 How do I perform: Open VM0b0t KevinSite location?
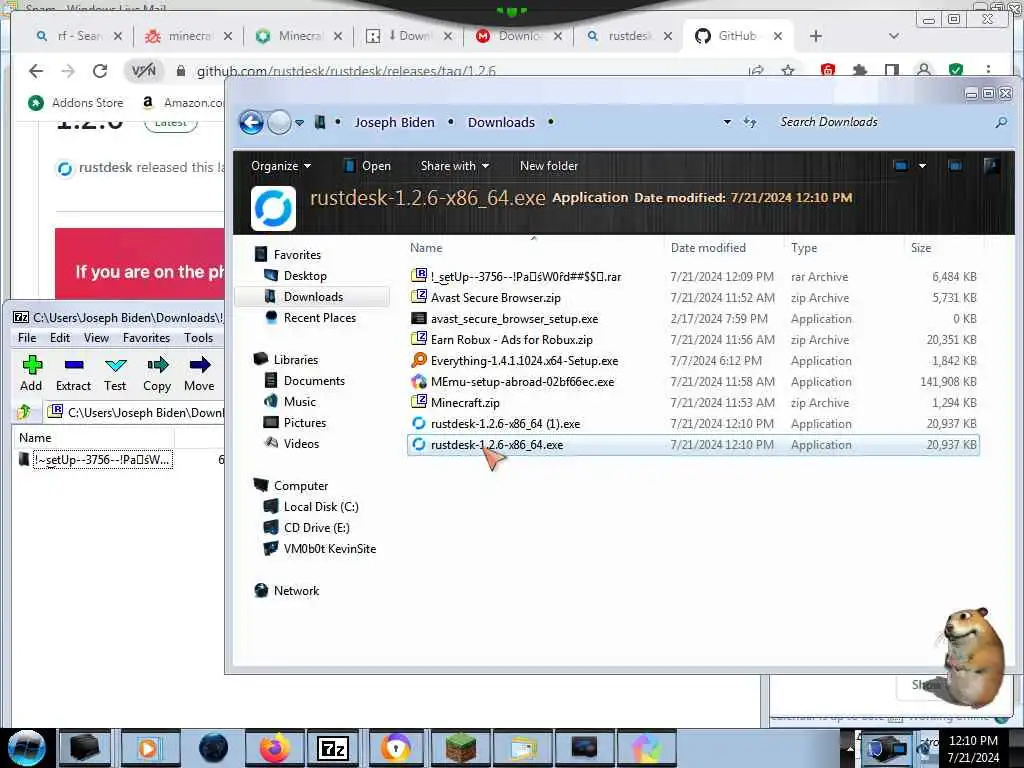pos(330,549)
